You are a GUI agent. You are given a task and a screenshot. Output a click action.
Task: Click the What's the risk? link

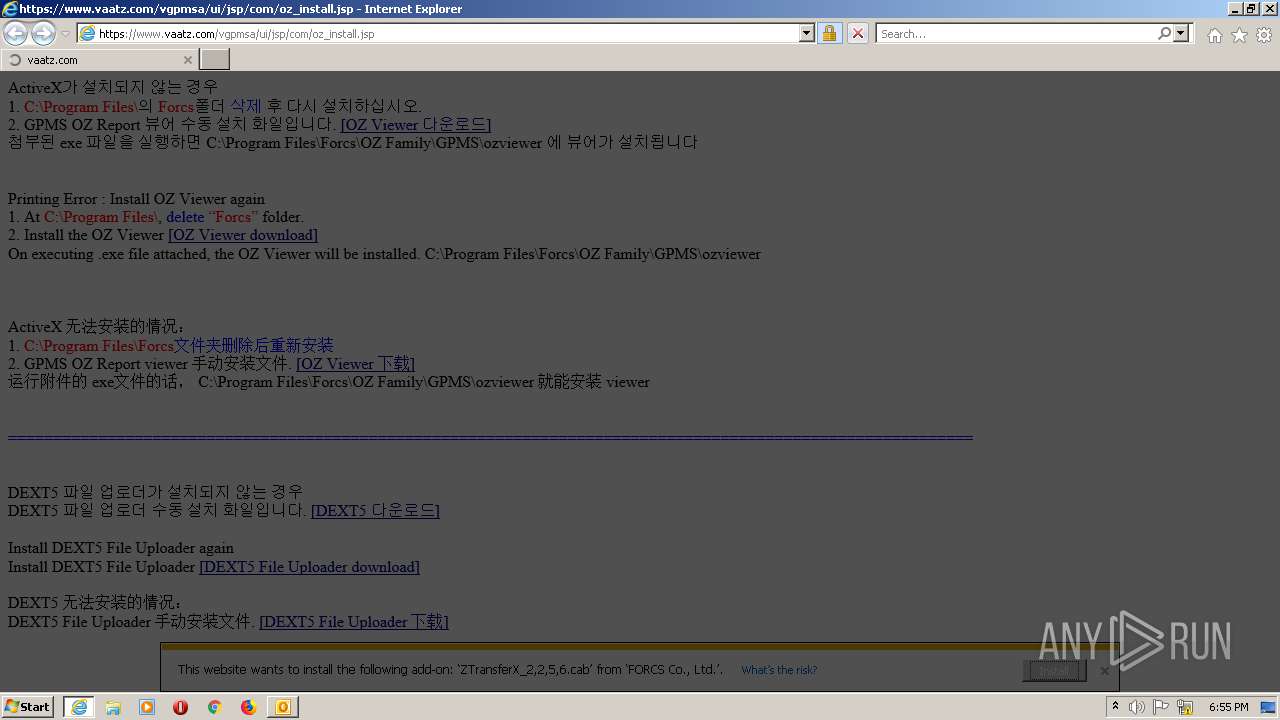click(x=779, y=670)
